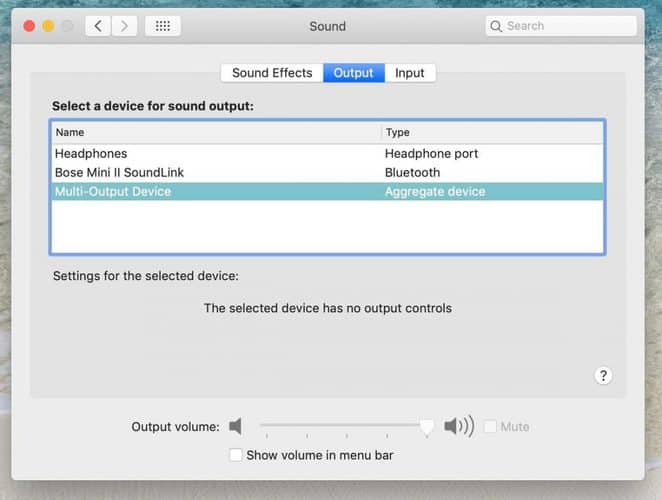
Task: Switch to the Sound Effects tab
Action: click(x=272, y=73)
